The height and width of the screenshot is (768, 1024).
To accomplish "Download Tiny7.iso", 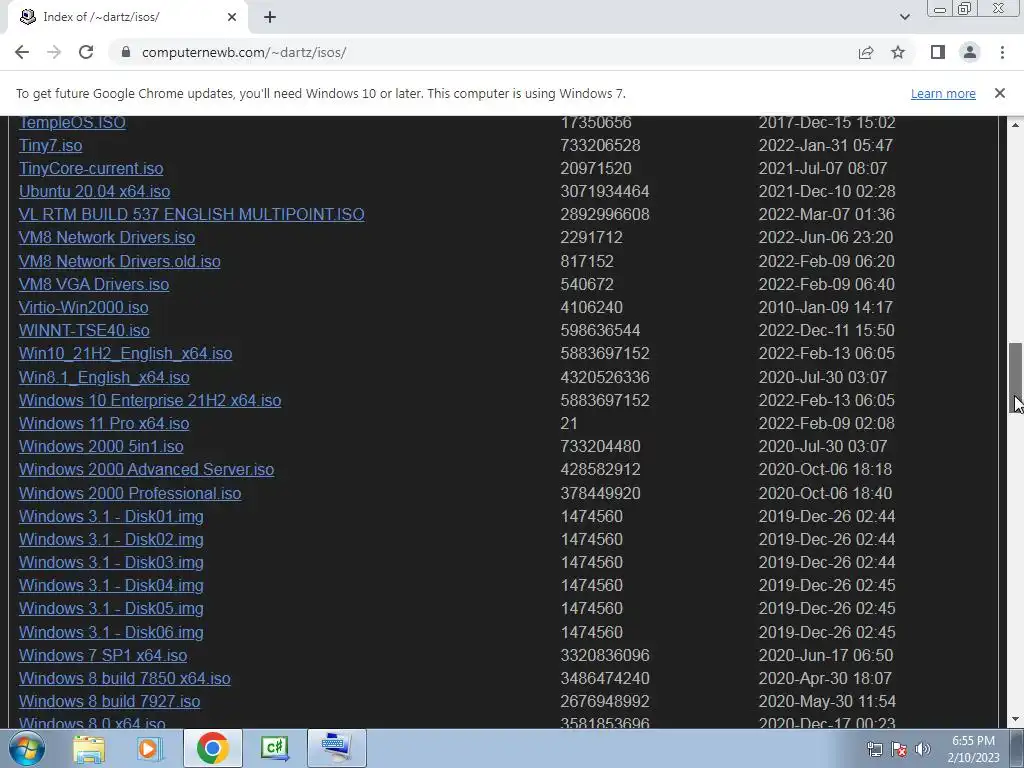I will coord(50,145).
